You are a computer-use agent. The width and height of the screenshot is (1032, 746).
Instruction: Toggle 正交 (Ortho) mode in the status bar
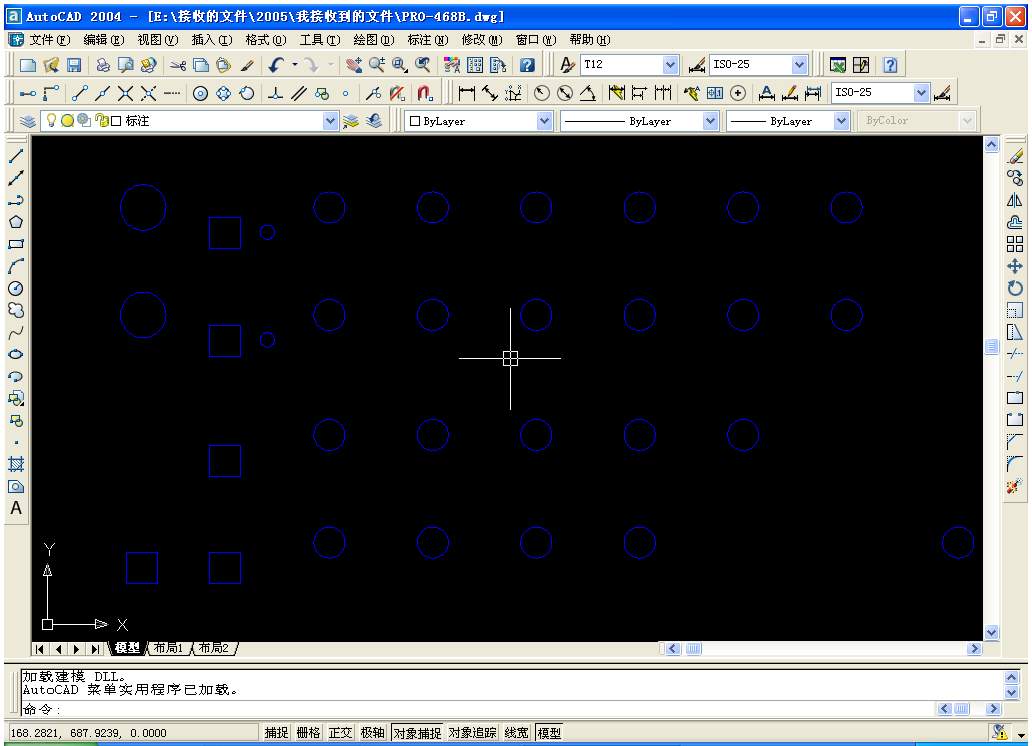[340, 733]
